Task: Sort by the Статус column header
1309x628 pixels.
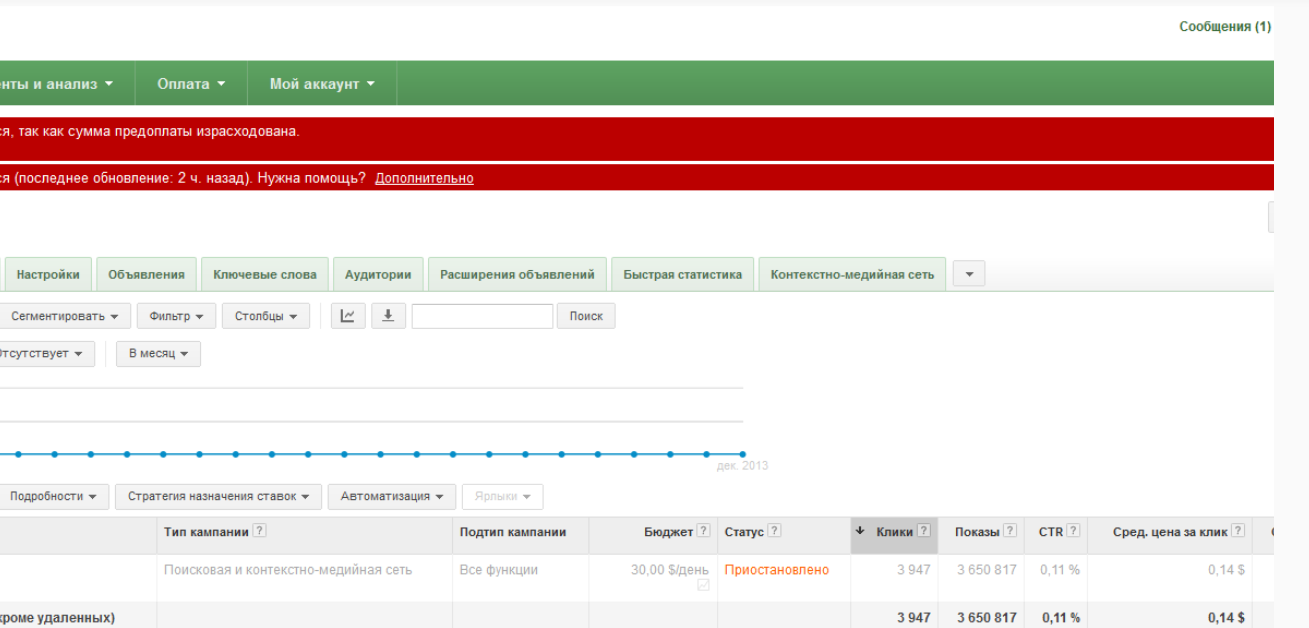Action: [x=744, y=532]
